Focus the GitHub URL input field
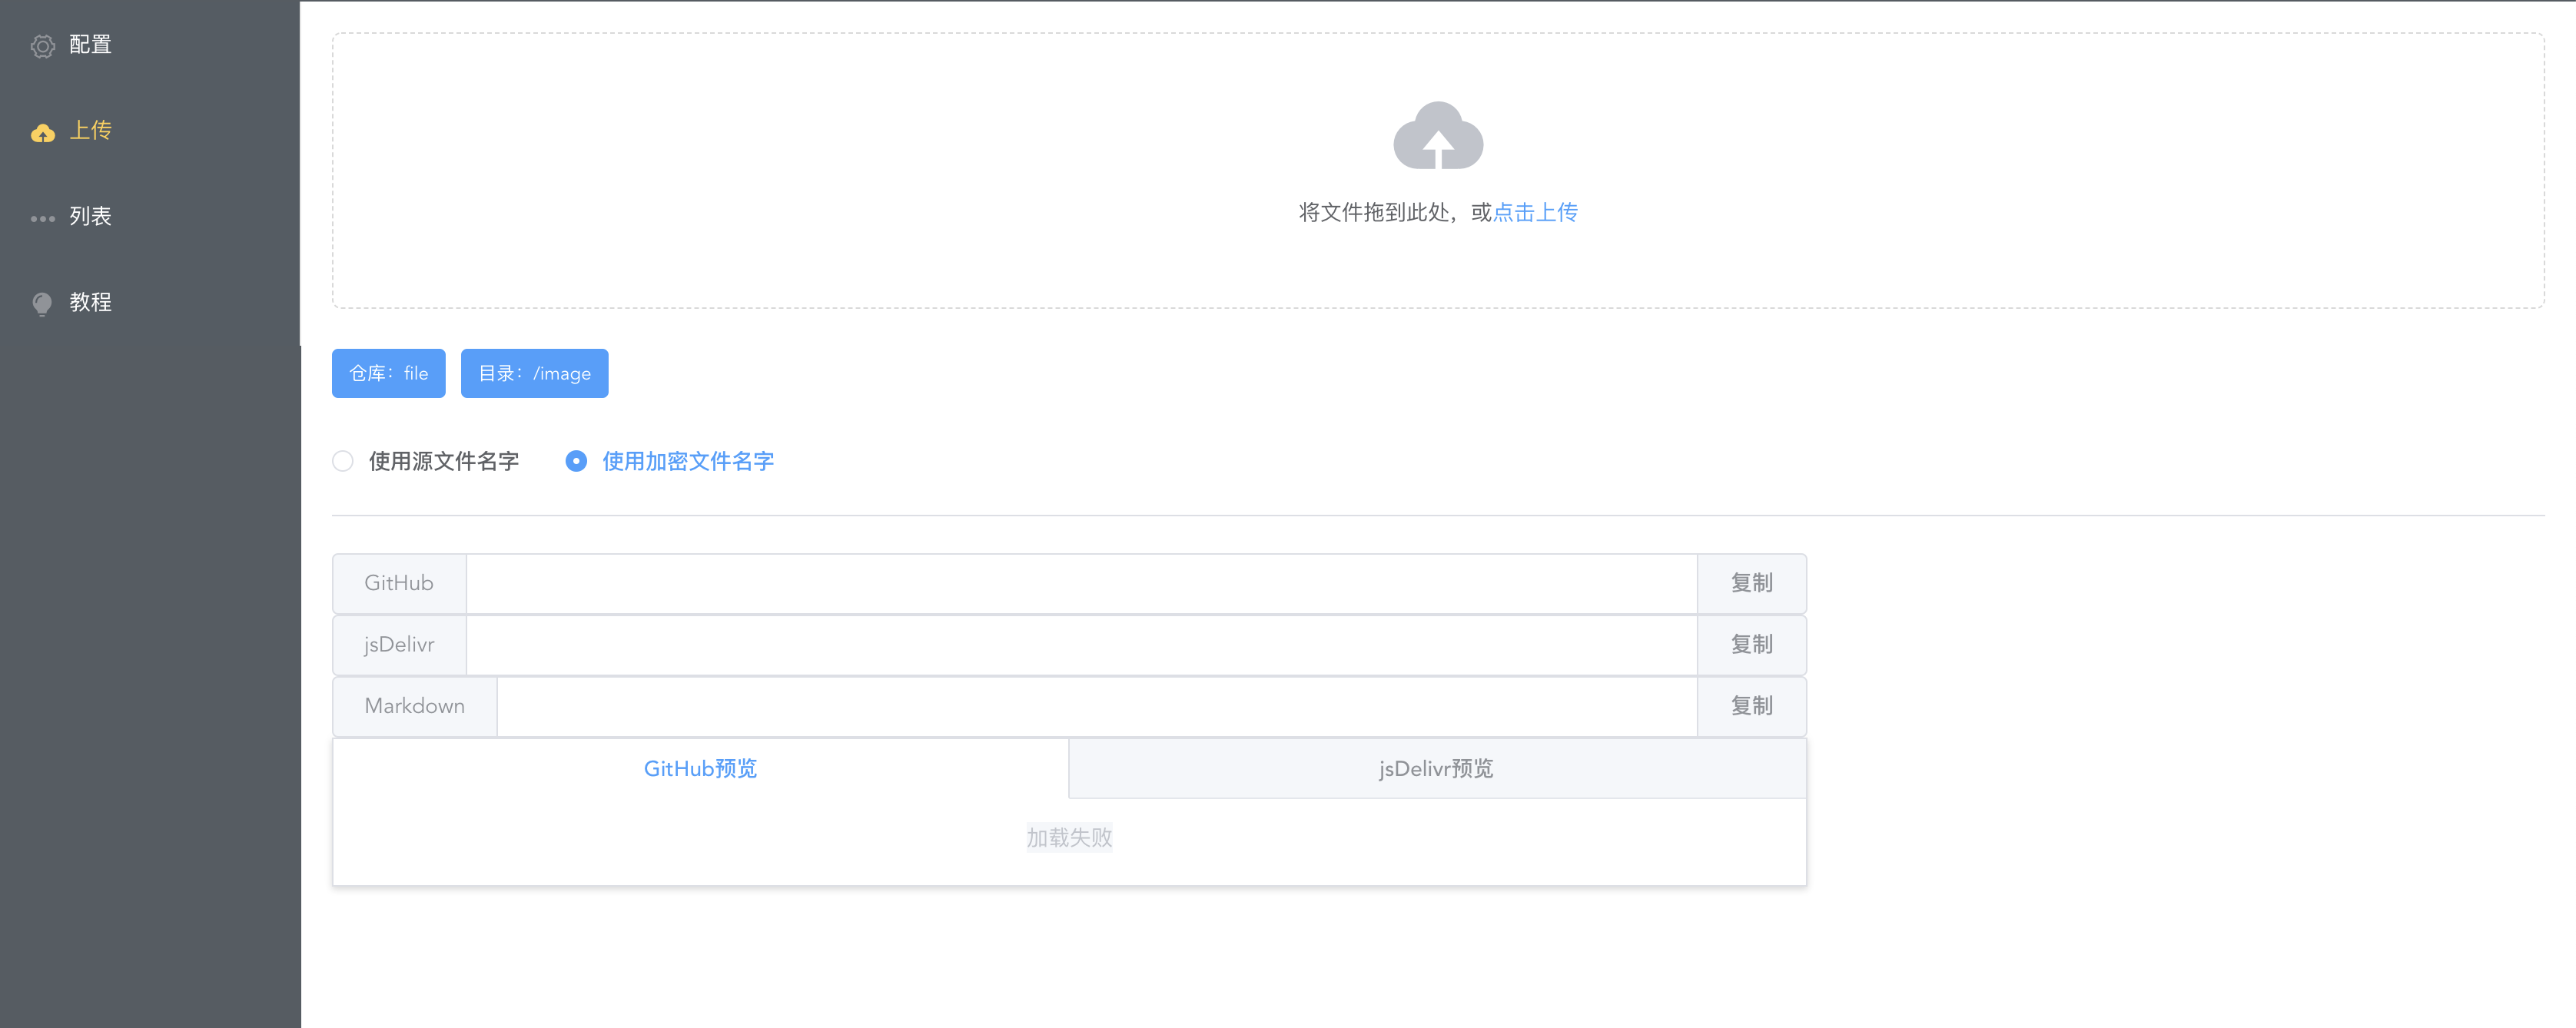This screenshot has width=2576, height=1028. [1081, 584]
